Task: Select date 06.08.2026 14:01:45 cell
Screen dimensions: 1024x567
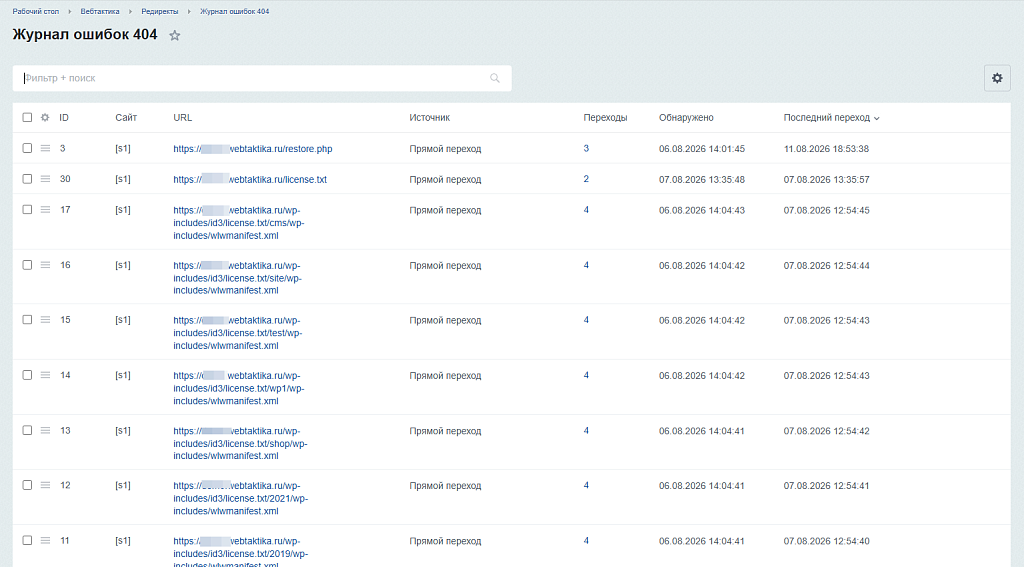Action: pos(701,149)
